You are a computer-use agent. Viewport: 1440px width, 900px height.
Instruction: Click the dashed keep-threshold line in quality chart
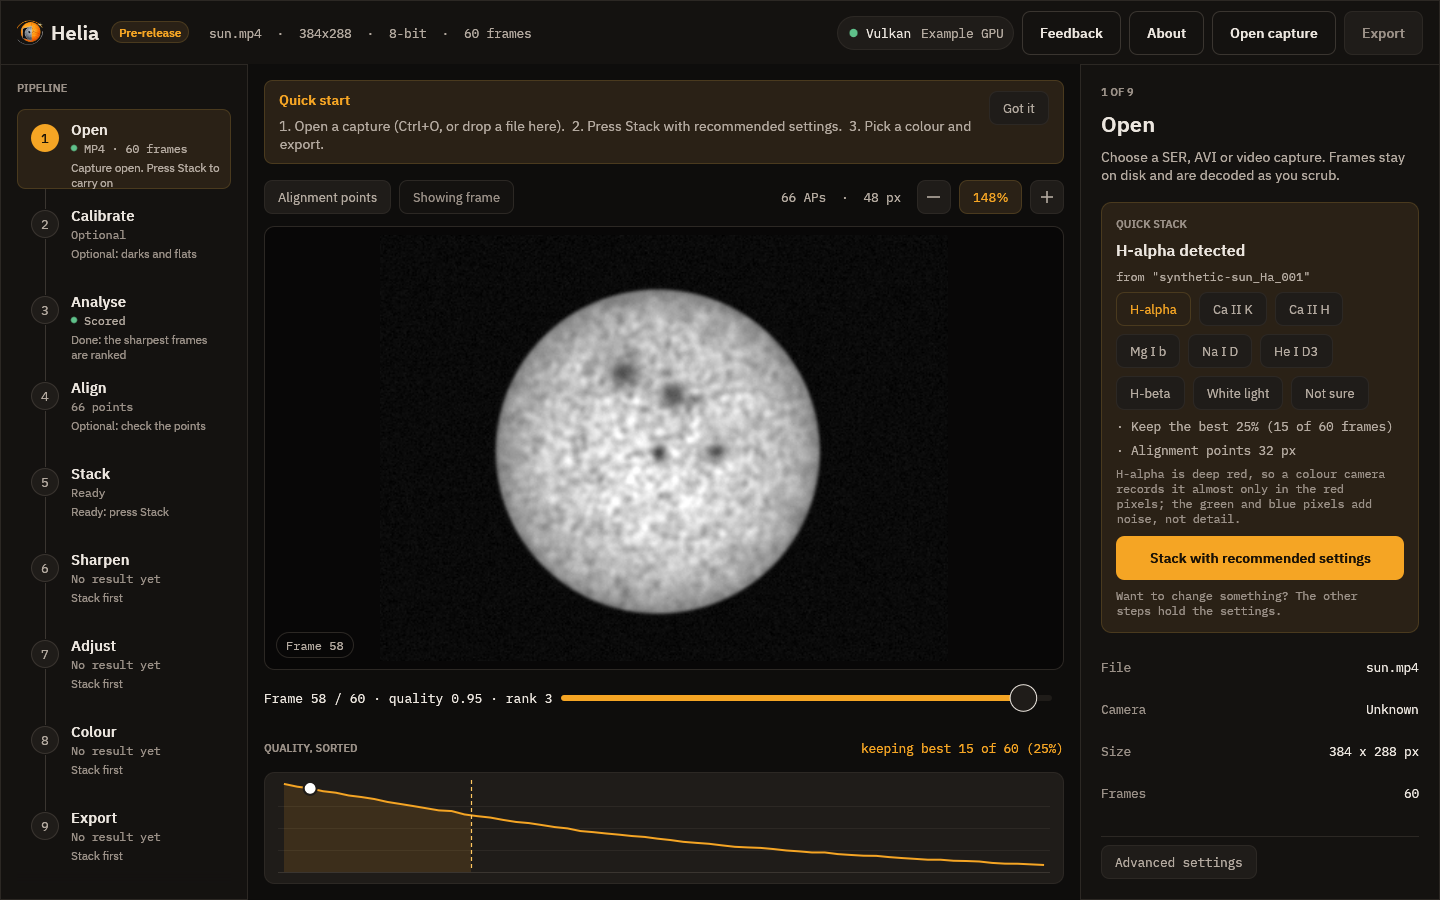pyautogui.click(x=471, y=825)
